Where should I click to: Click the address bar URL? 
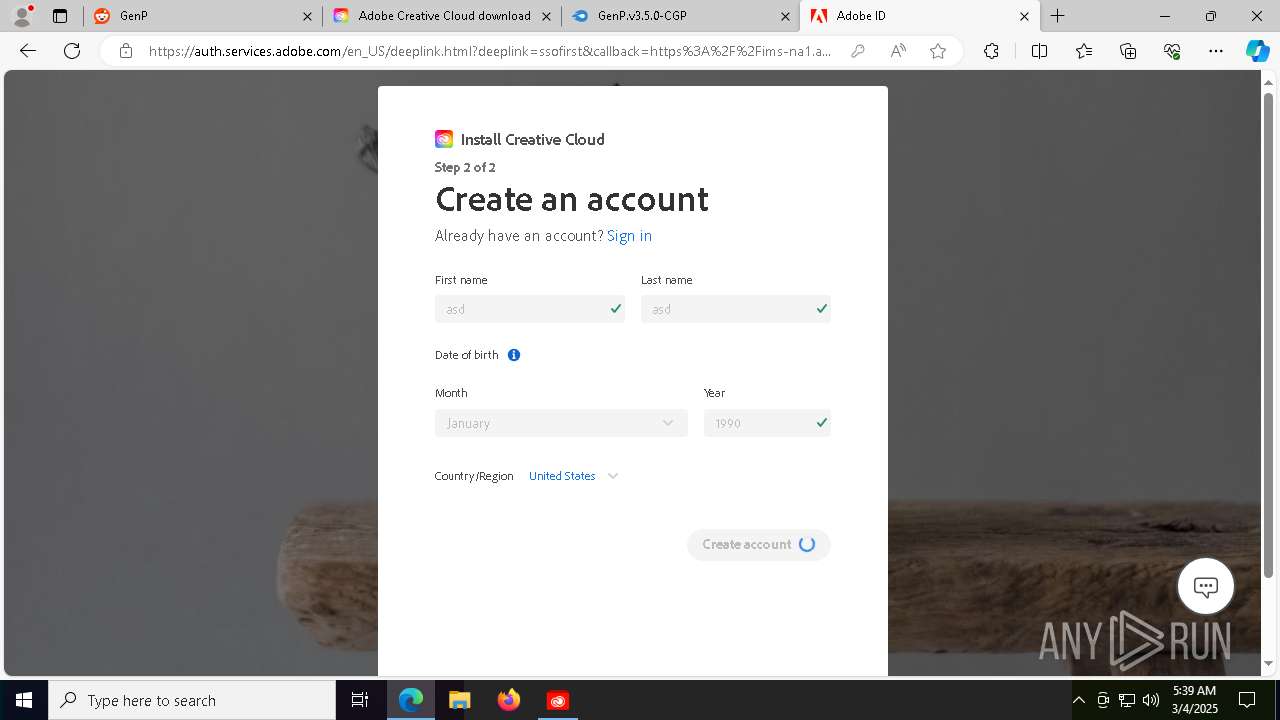coord(490,51)
